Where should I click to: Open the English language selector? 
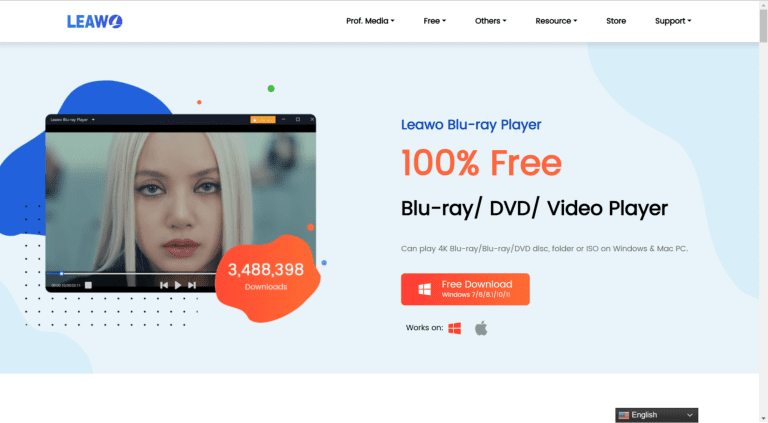pyautogui.click(x=656, y=415)
